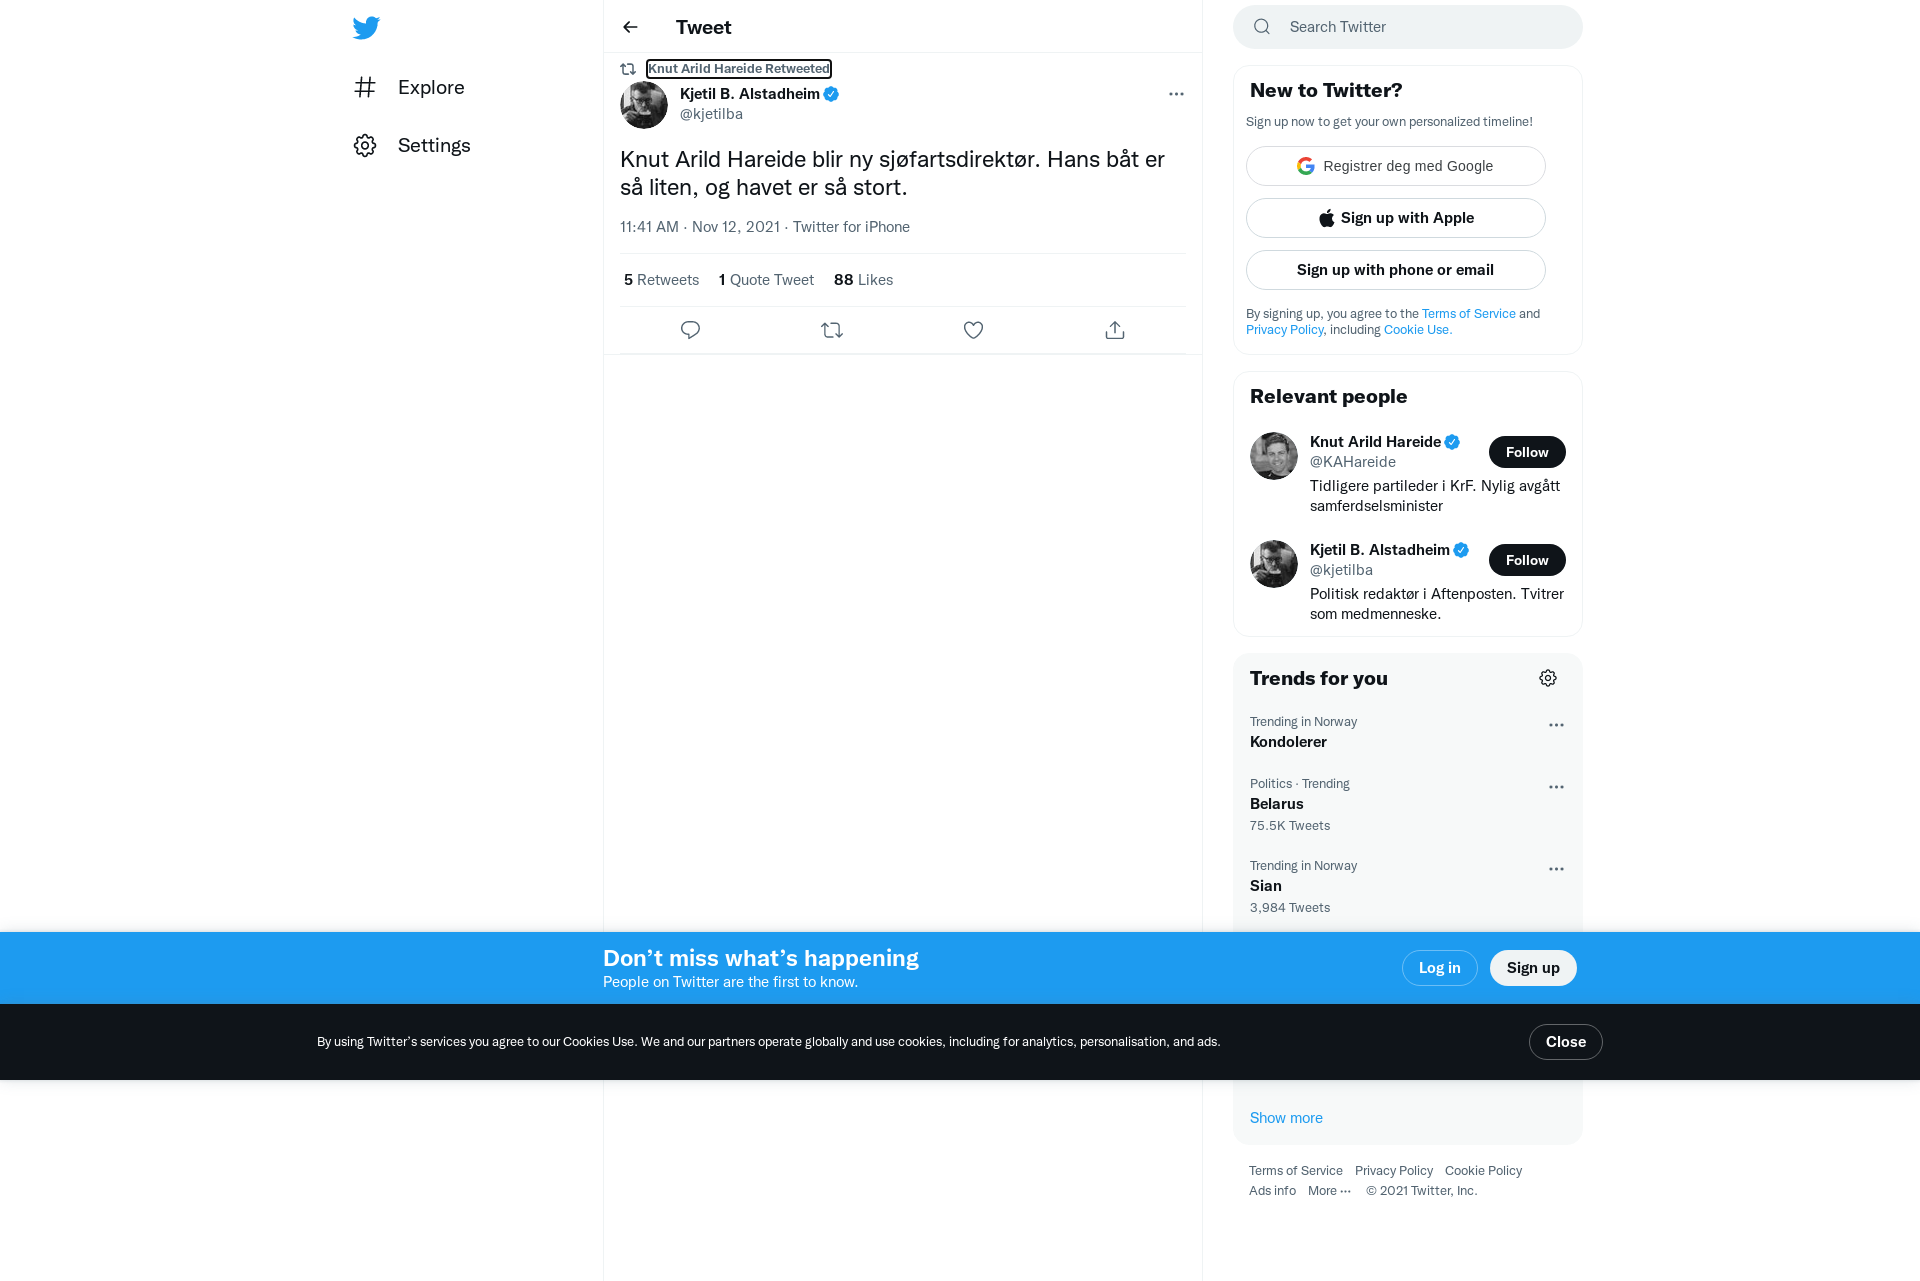Open tweet's more options ellipsis

click(1176, 94)
